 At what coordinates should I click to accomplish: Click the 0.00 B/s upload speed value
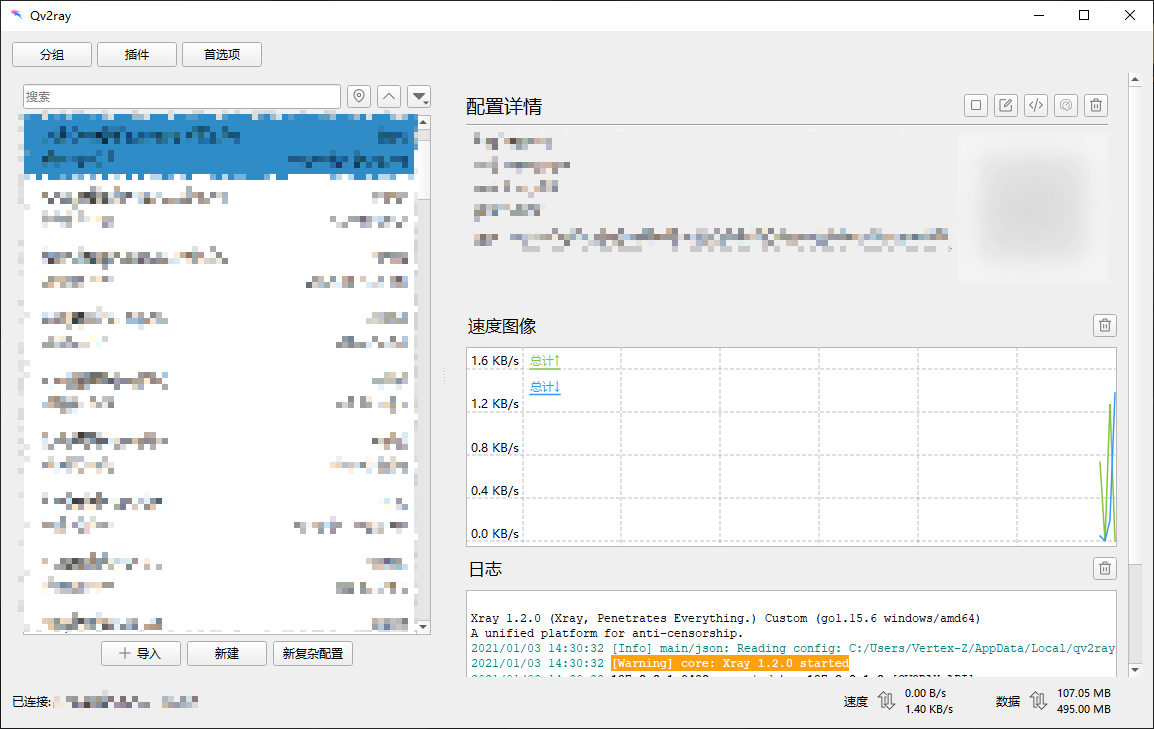pyautogui.click(x=926, y=693)
